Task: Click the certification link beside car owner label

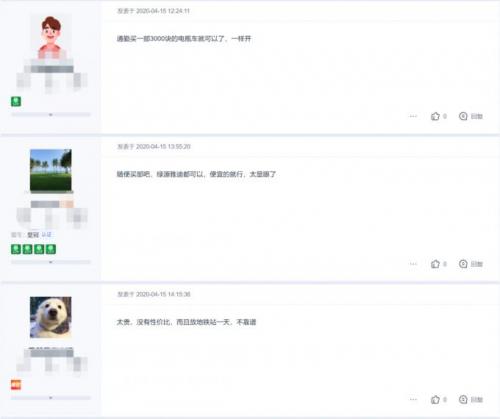Action: pyautogui.click(x=47, y=235)
